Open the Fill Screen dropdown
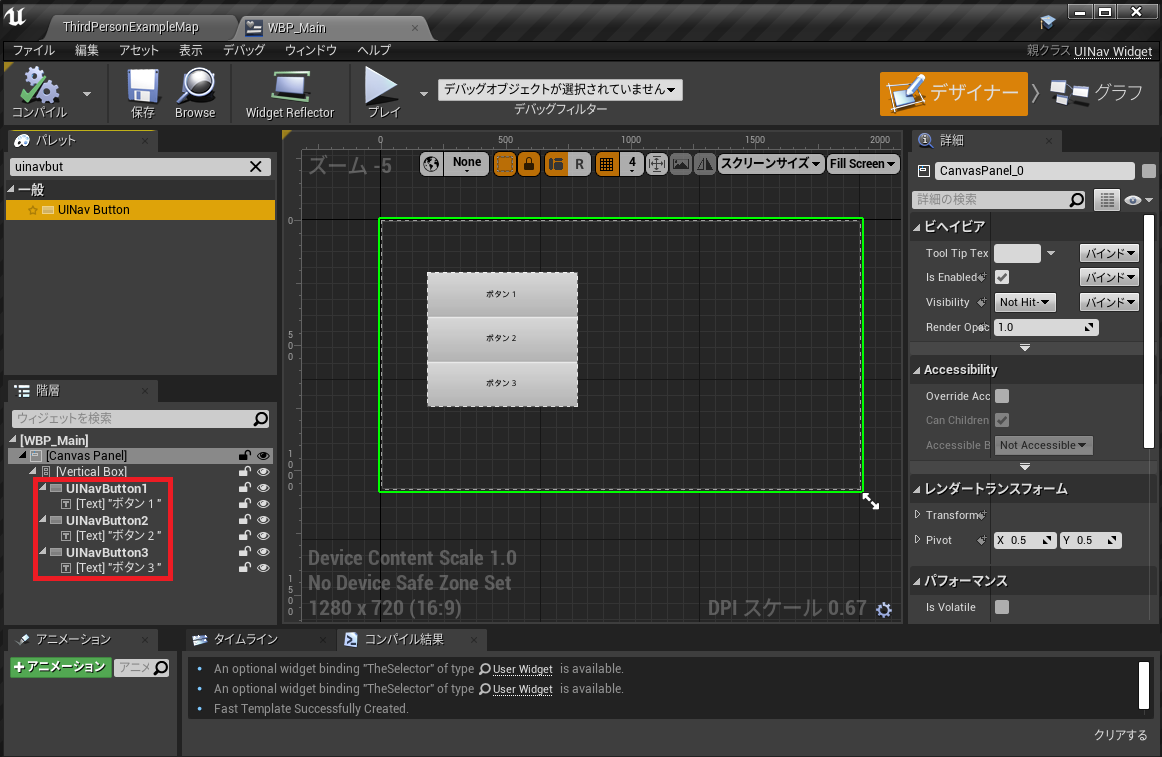 tap(863, 164)
